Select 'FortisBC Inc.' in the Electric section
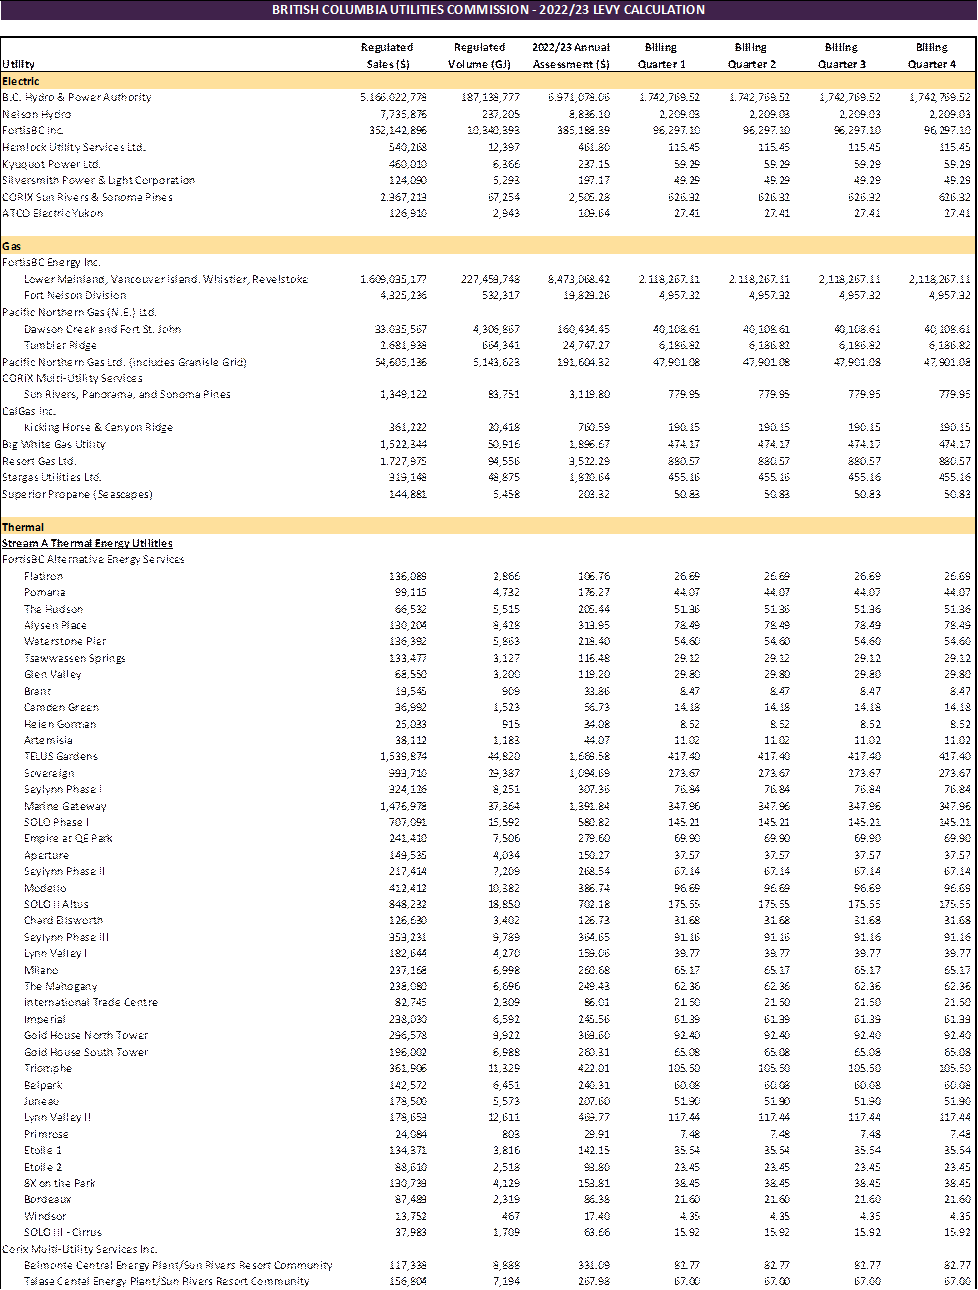The image size is (978, 1290). [33, 130]
